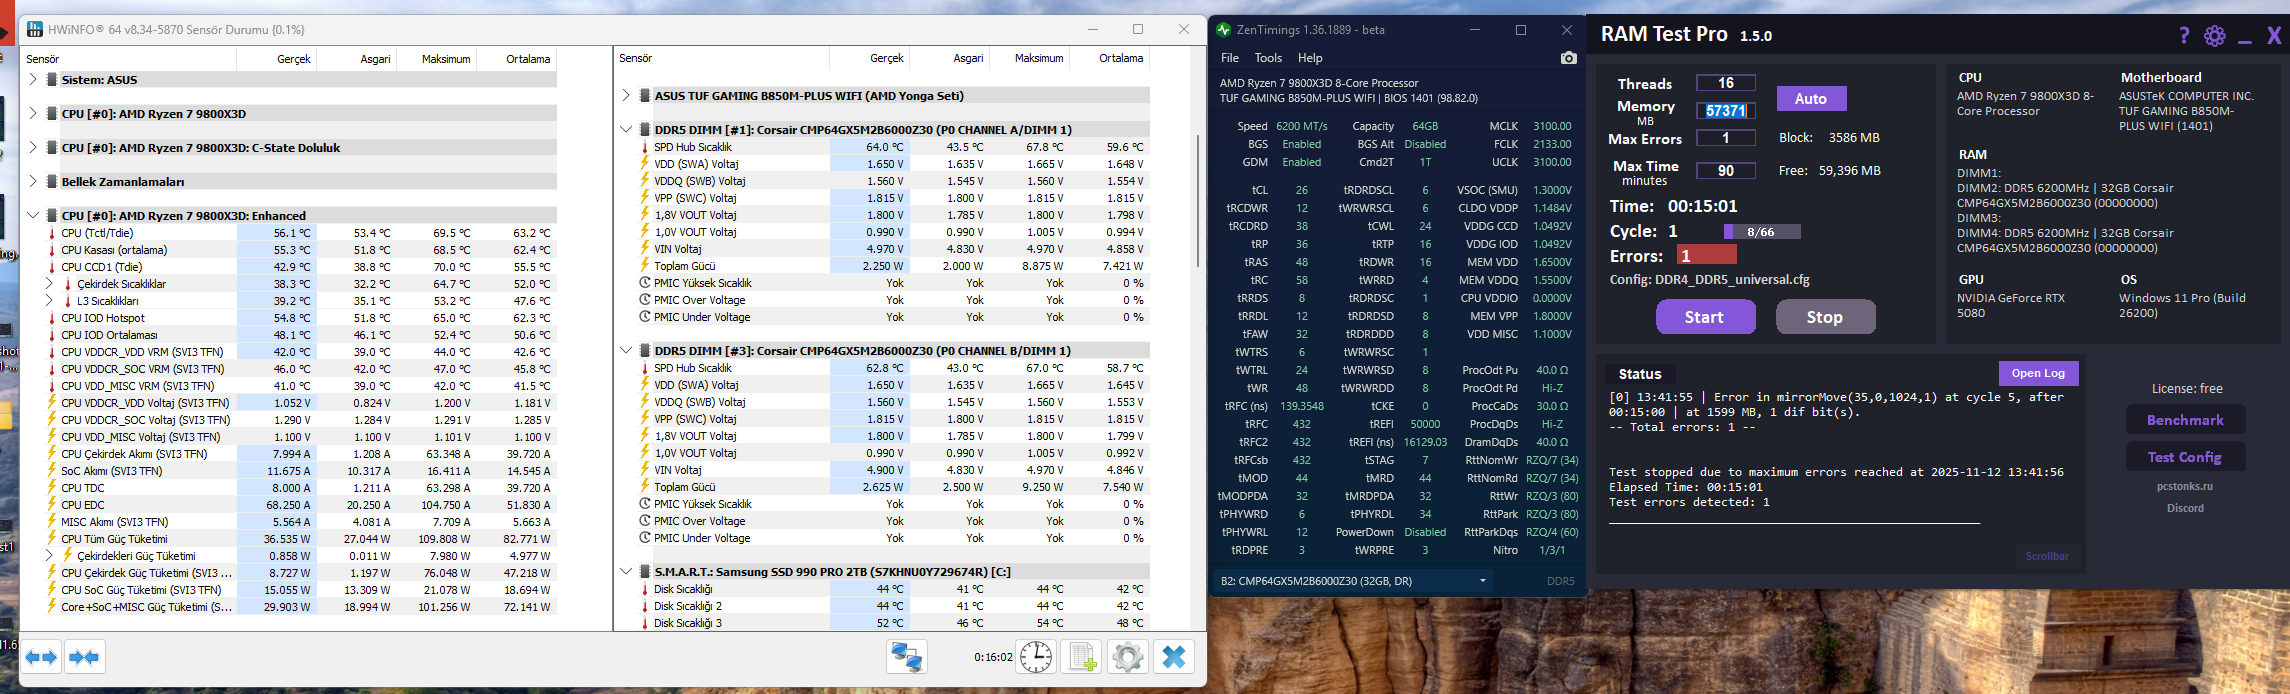Expand ASUS TUF GAMING B850M-PLUS WIFI group
This screenshot has height=694, width=2290.
626,95
